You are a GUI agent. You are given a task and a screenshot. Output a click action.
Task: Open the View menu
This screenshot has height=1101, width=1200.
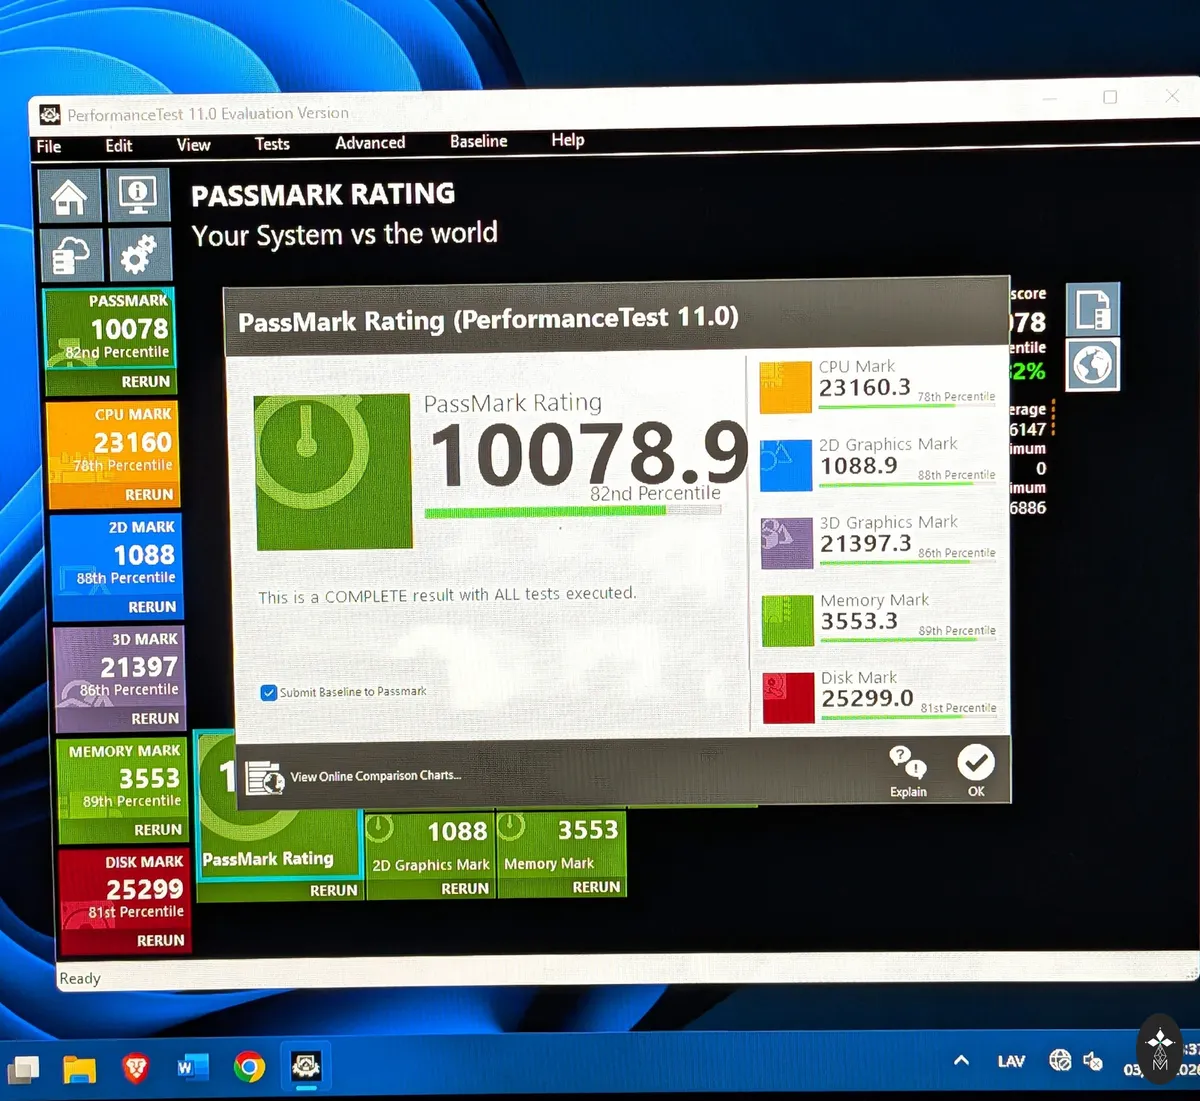pos(194,145)
